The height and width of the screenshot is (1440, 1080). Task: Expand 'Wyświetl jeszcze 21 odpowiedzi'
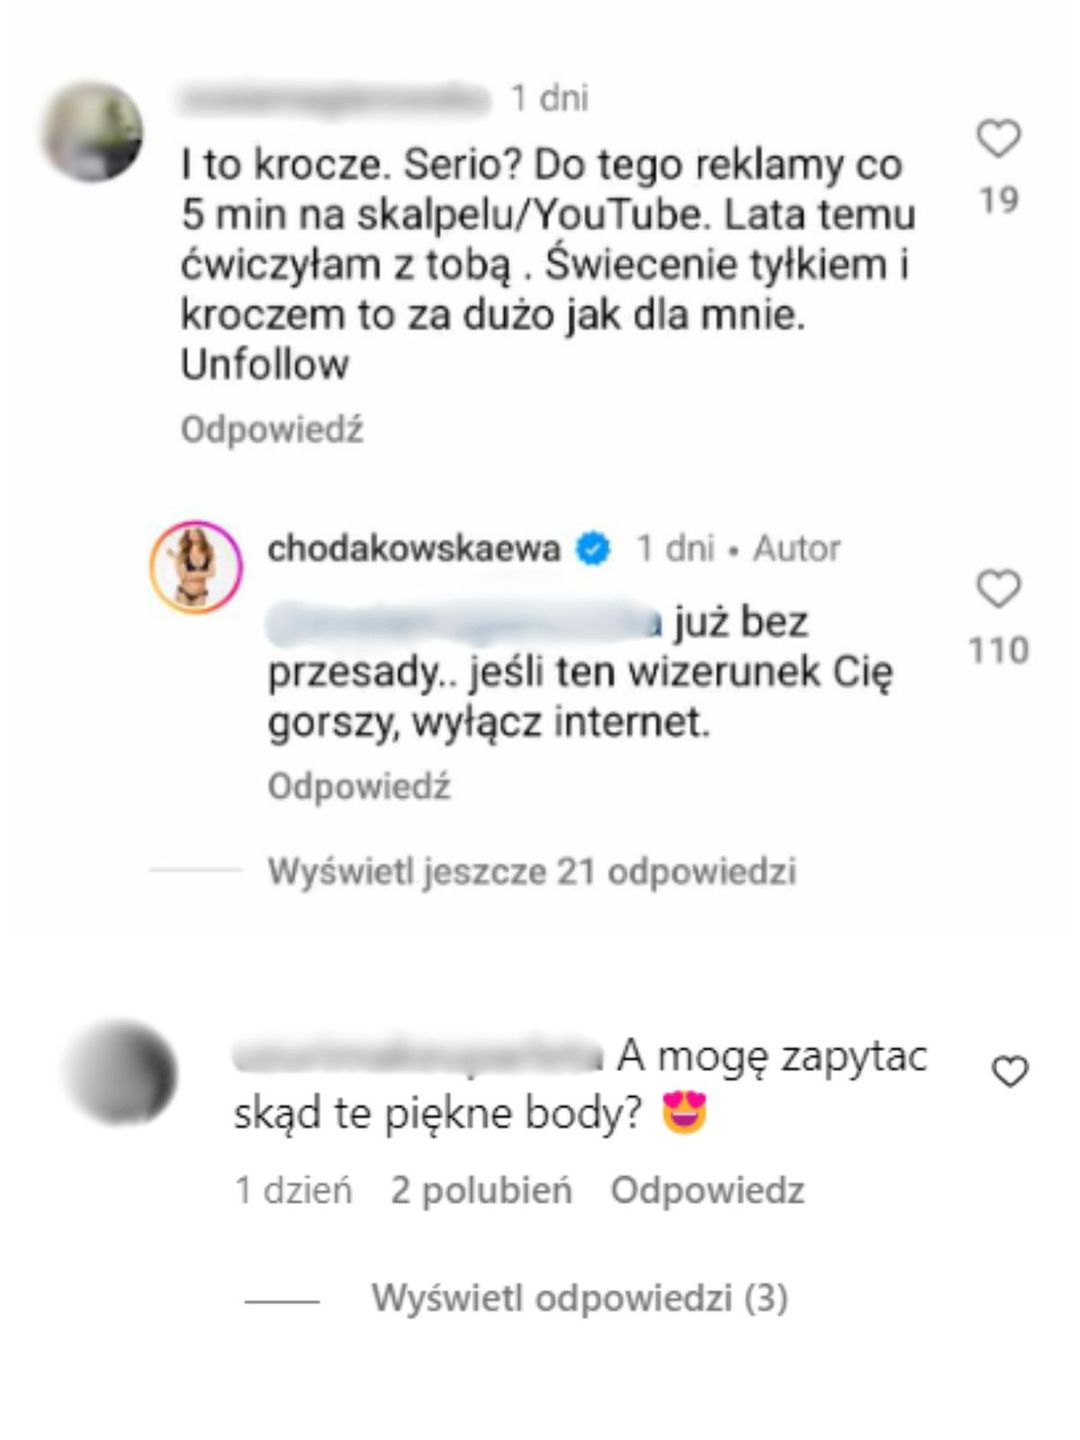click(532, 871)
